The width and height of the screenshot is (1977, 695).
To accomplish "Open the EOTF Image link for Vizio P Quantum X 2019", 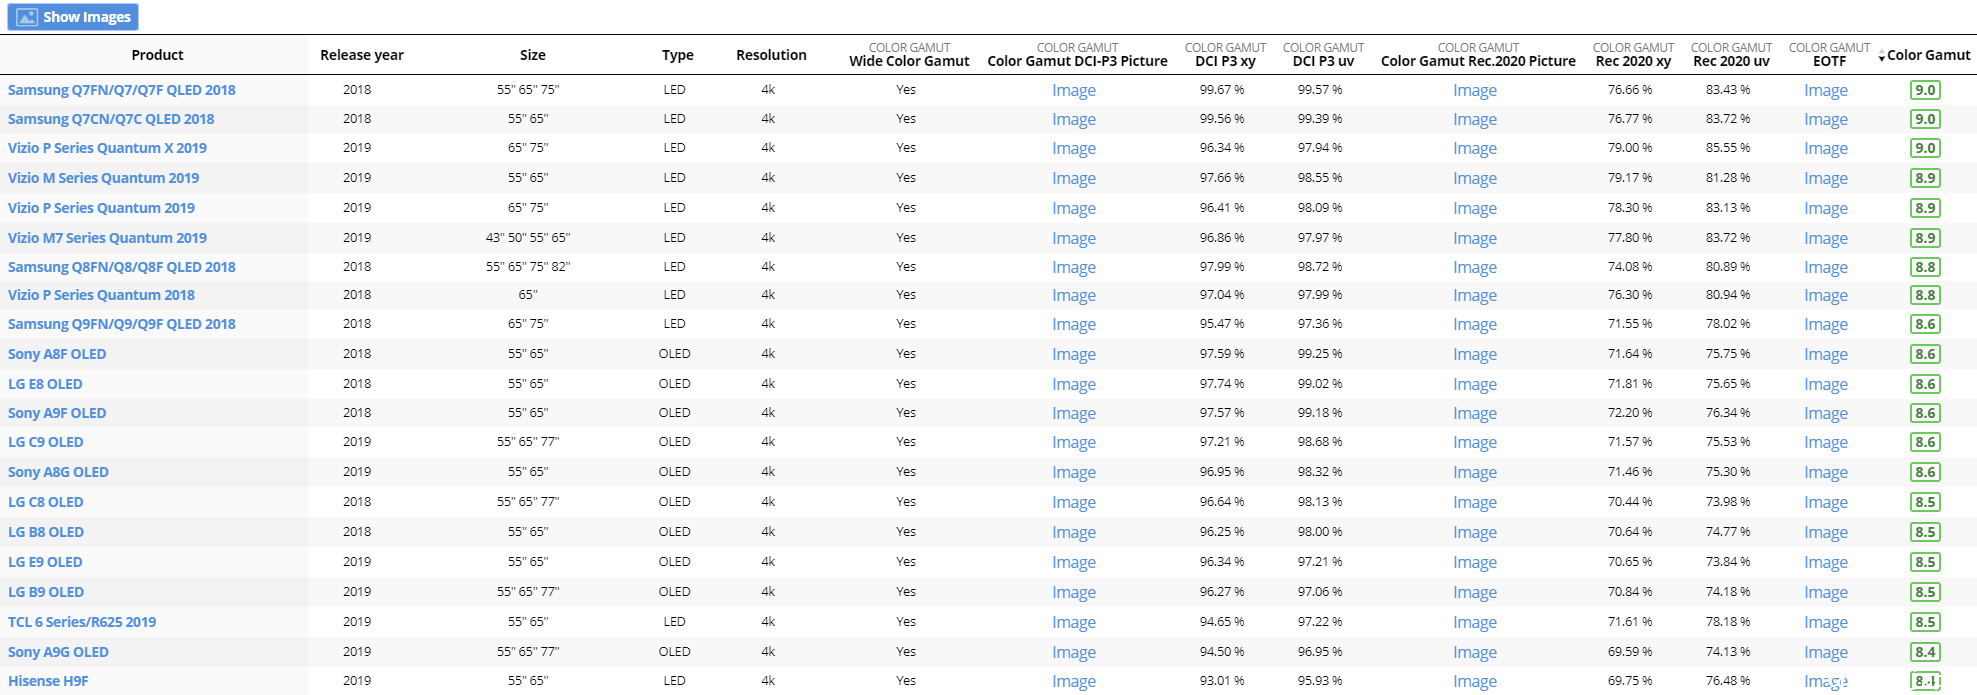I will click(1826, 148).
